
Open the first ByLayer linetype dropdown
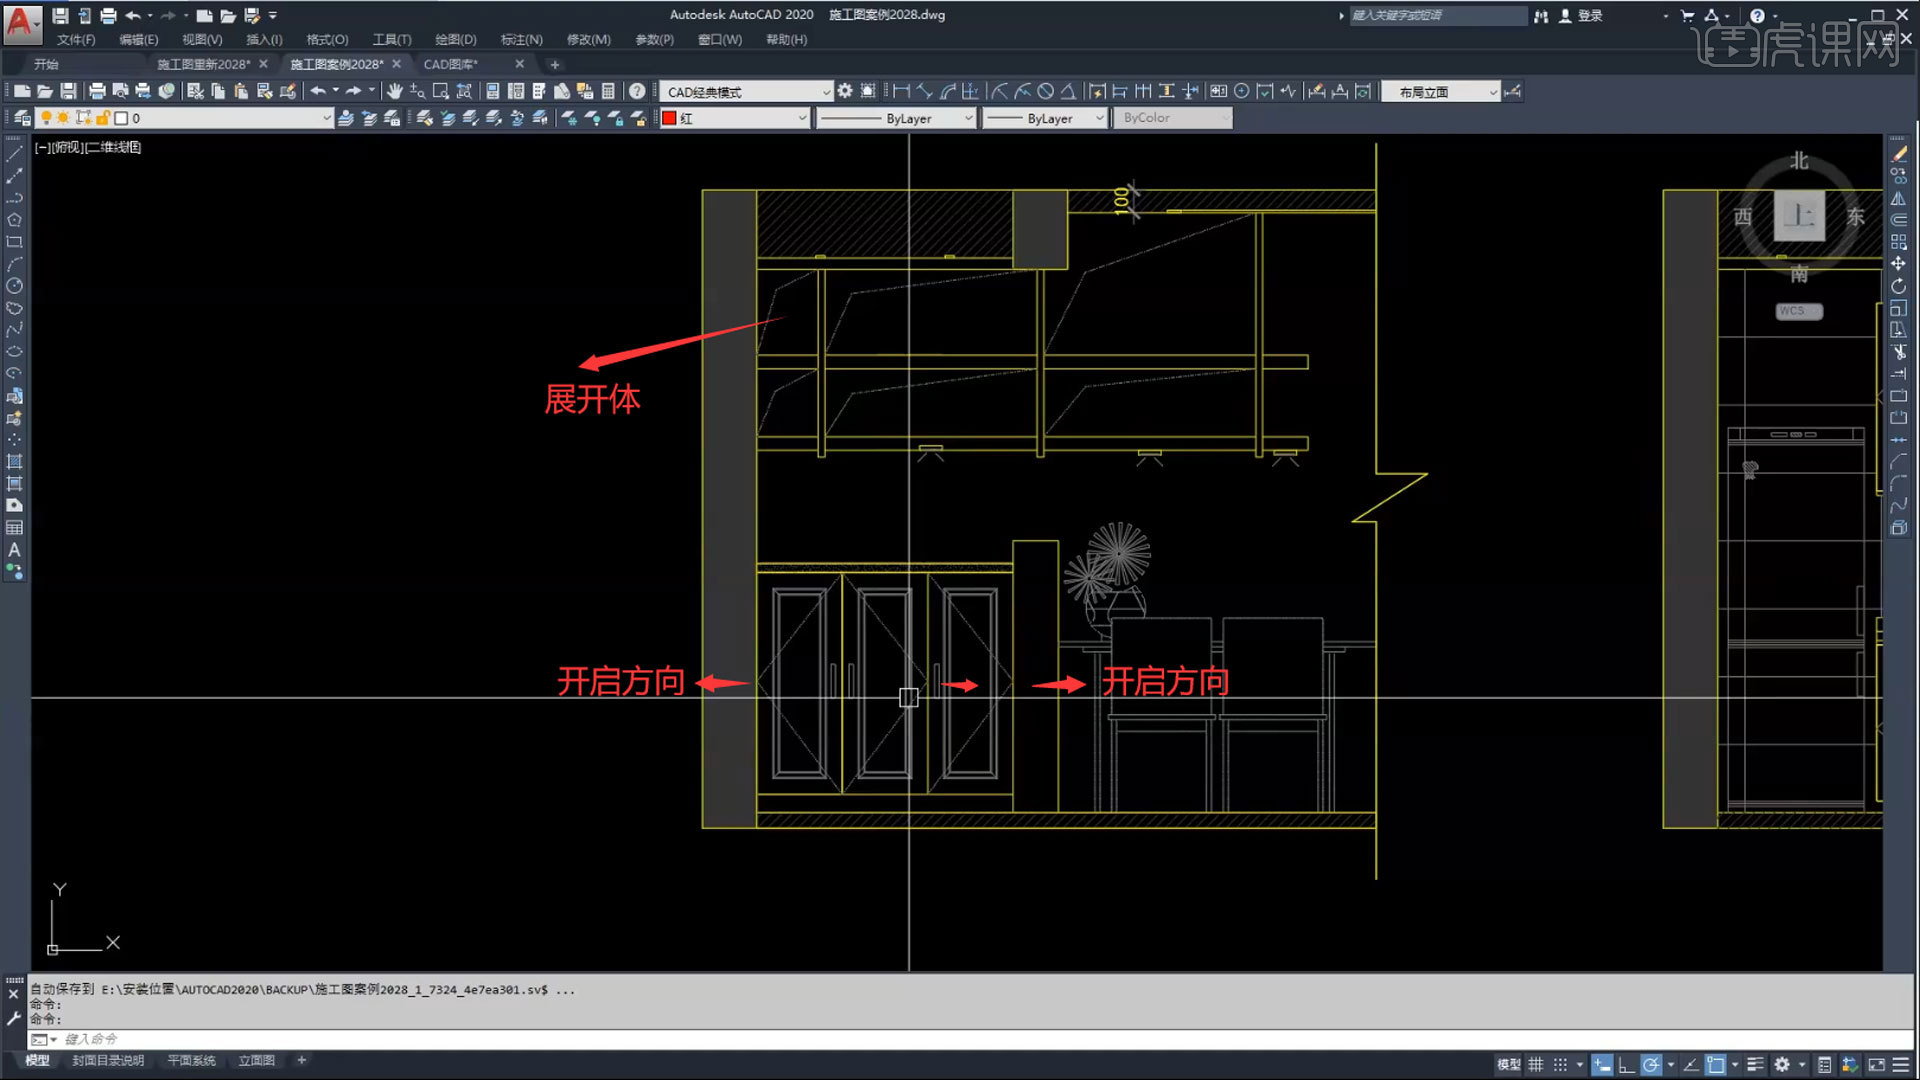coord(896,118)
